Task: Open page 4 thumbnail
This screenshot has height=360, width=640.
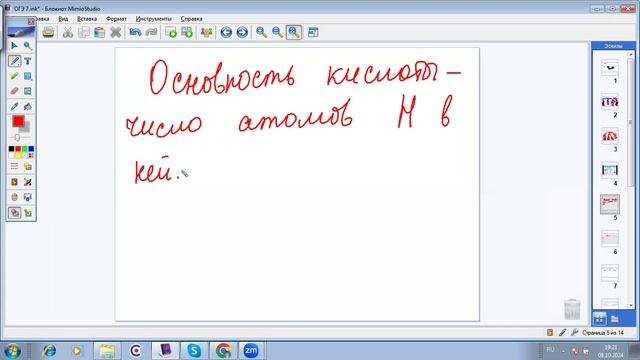Action: [x=610, y=170]
